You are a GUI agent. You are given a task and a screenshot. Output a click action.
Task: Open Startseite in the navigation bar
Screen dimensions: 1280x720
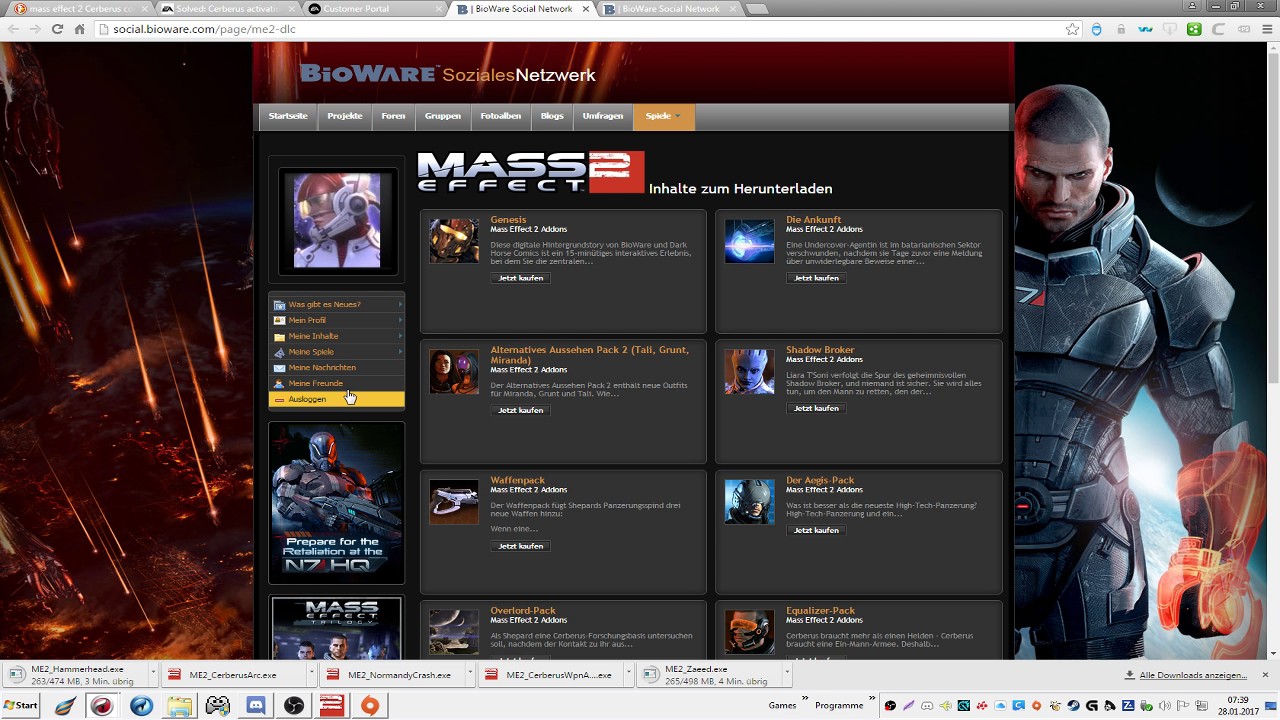288,116
